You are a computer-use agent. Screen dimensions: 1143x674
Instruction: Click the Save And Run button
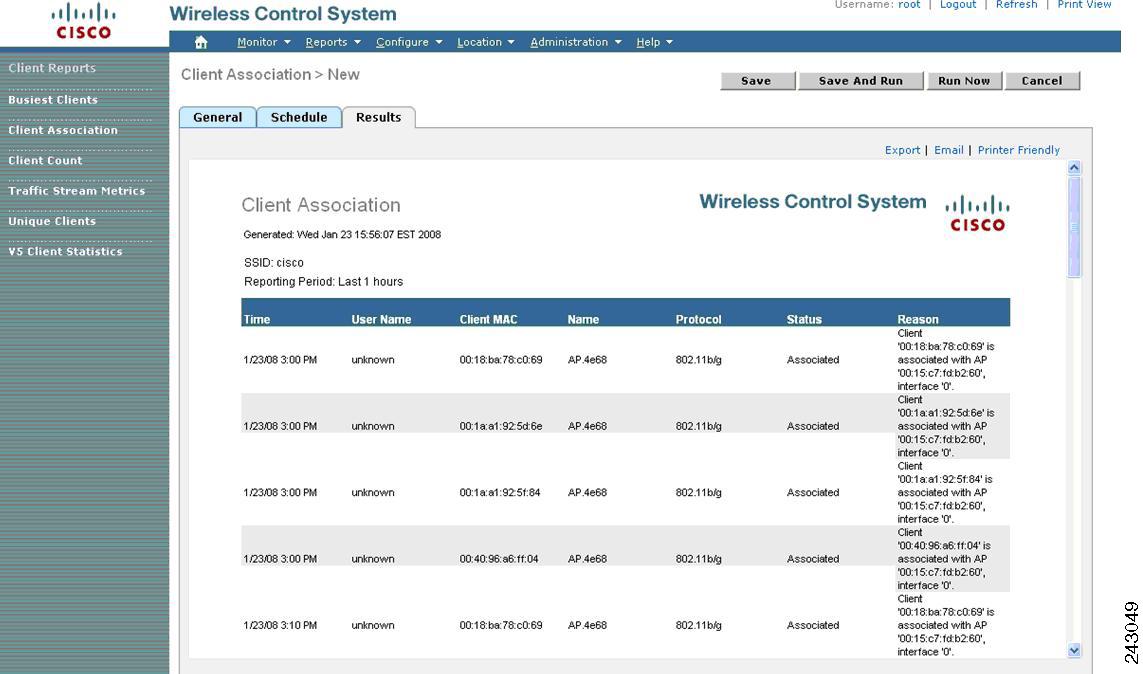(x=861, y=81)
